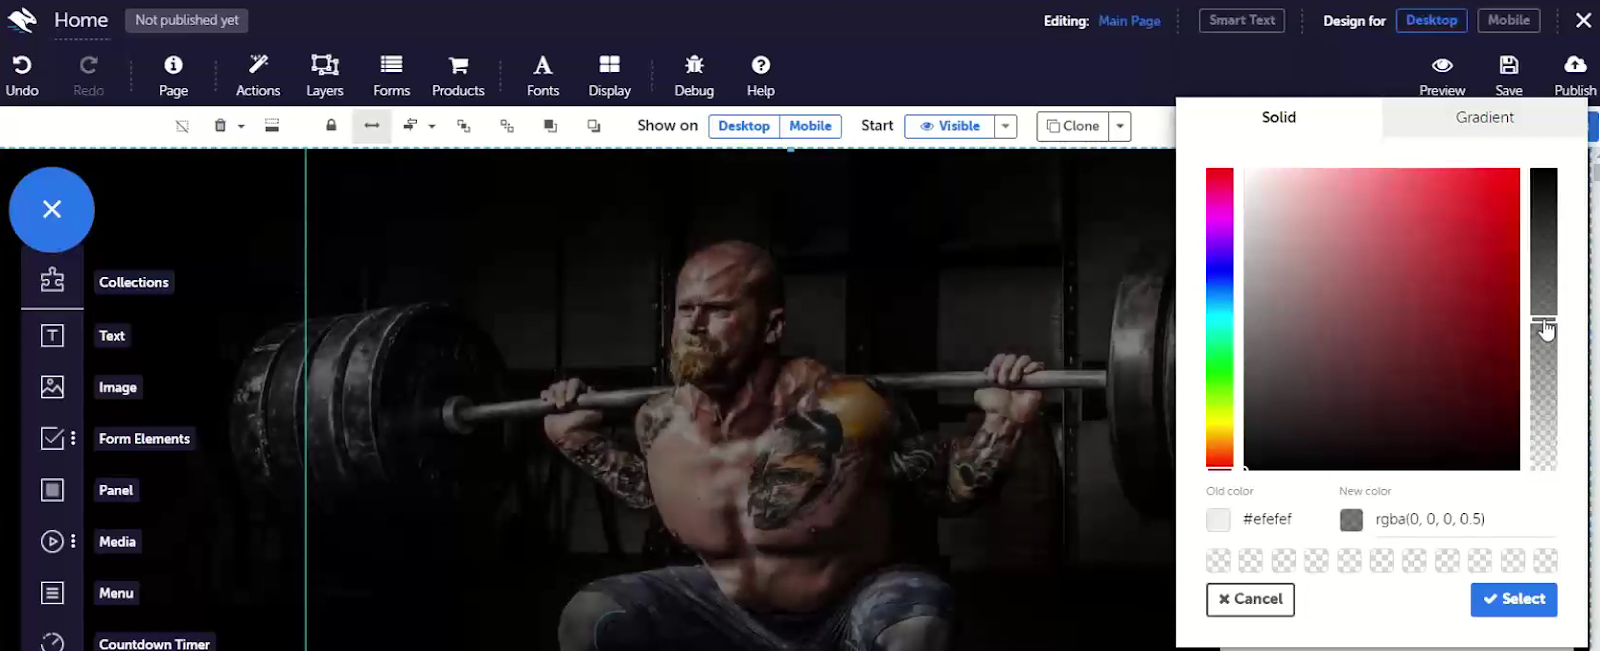Close the blue add-element circle button
1600x651 pixels.
pyautogui.click(x=52, y=209)
